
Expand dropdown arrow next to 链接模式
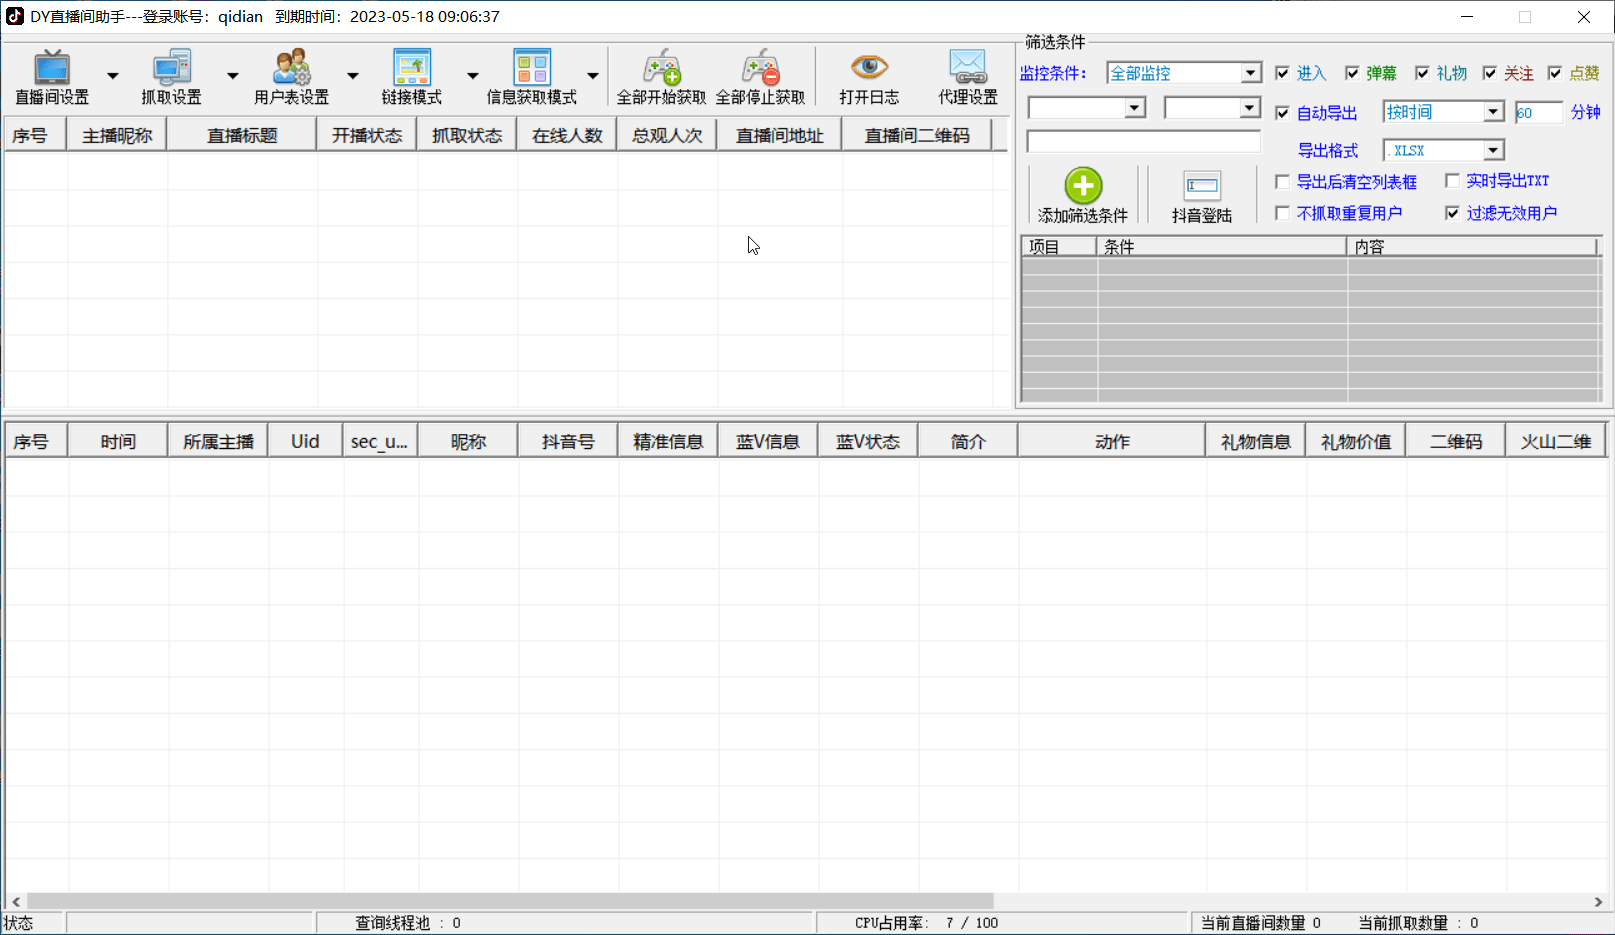472,76
